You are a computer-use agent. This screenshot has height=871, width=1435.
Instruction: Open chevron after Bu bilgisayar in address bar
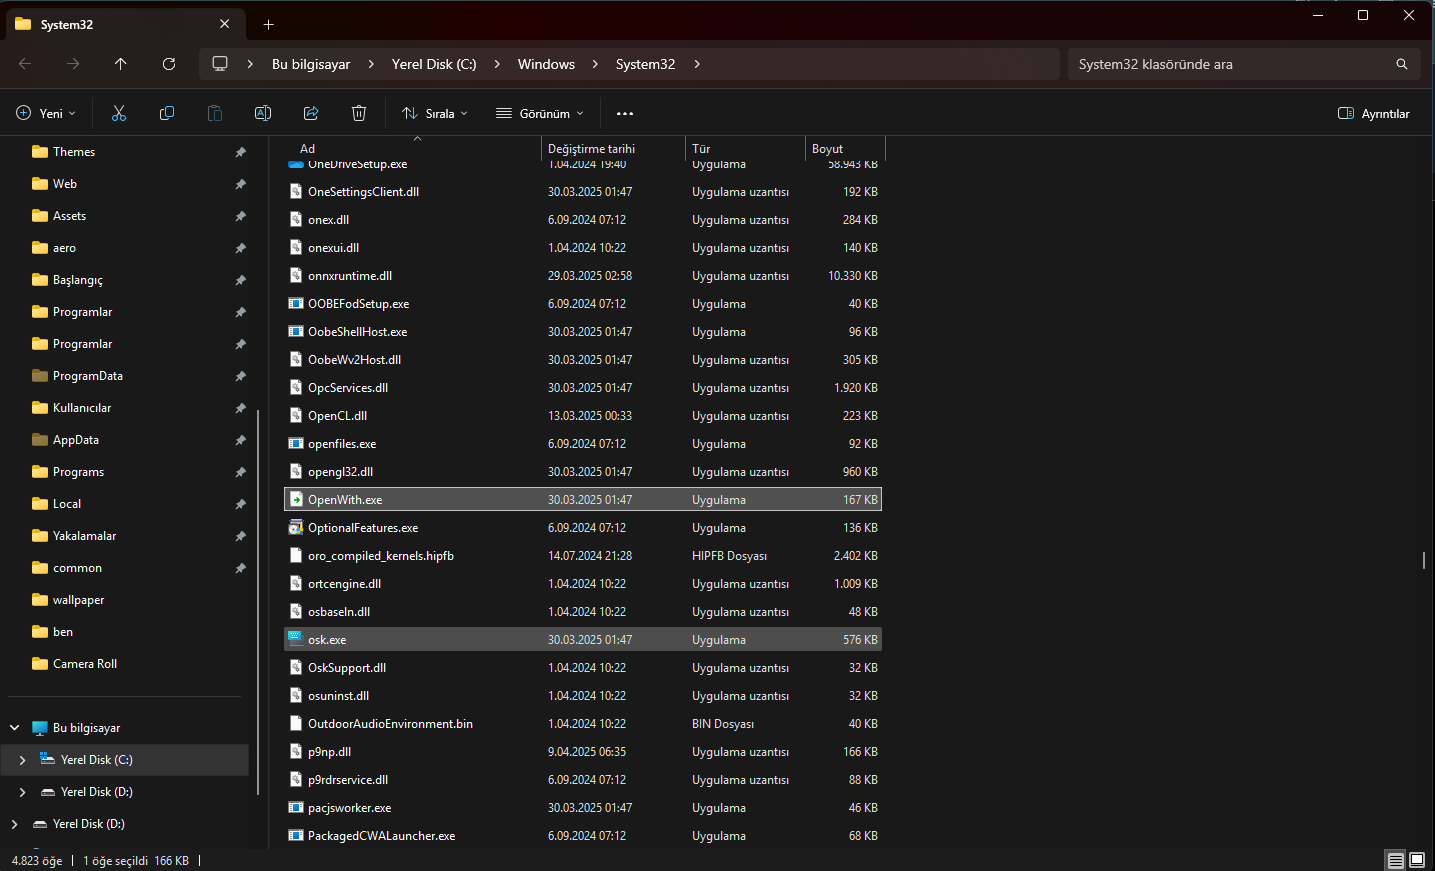coord(371,64)
